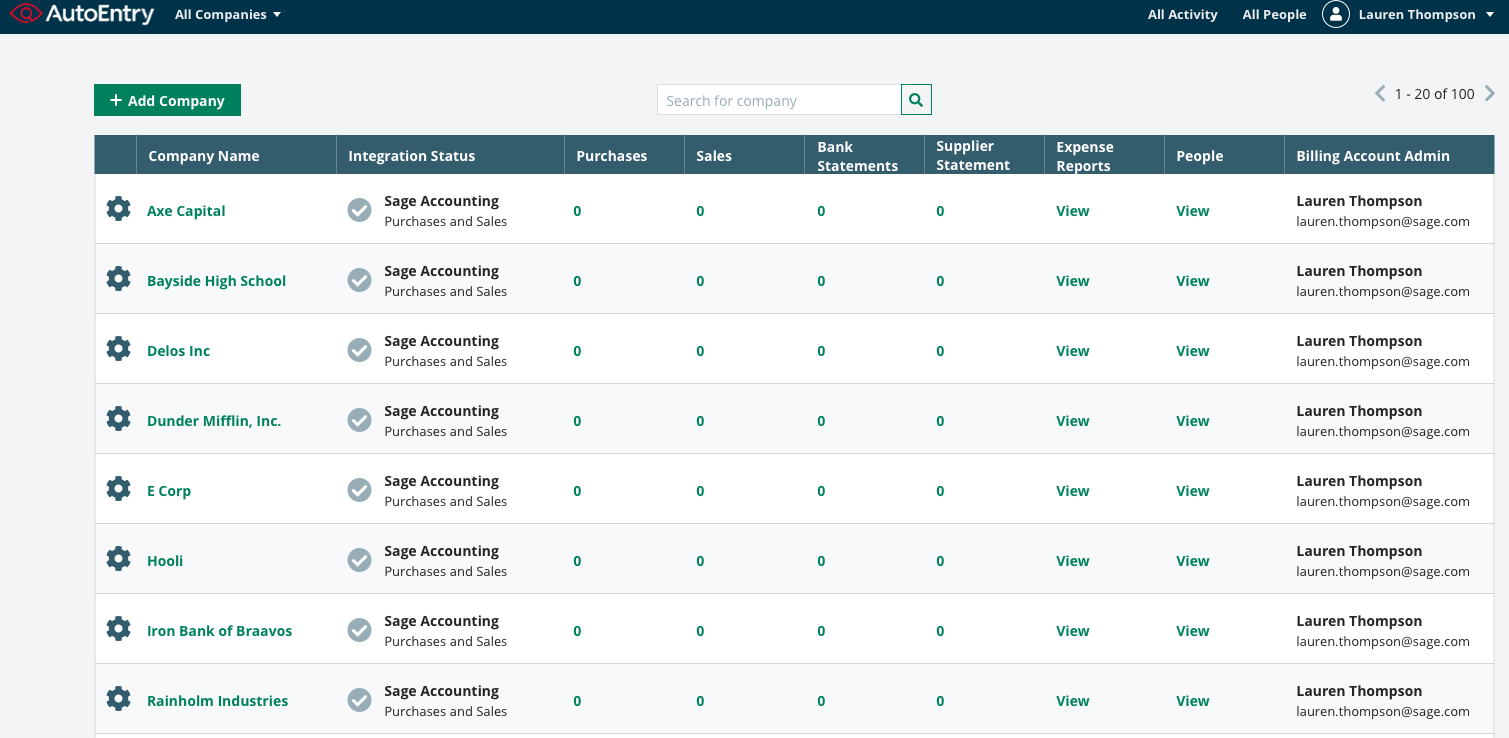Screen dimensions: 1509x738
Task: Click the search magnifier button
Action: (x=916, y=100)
